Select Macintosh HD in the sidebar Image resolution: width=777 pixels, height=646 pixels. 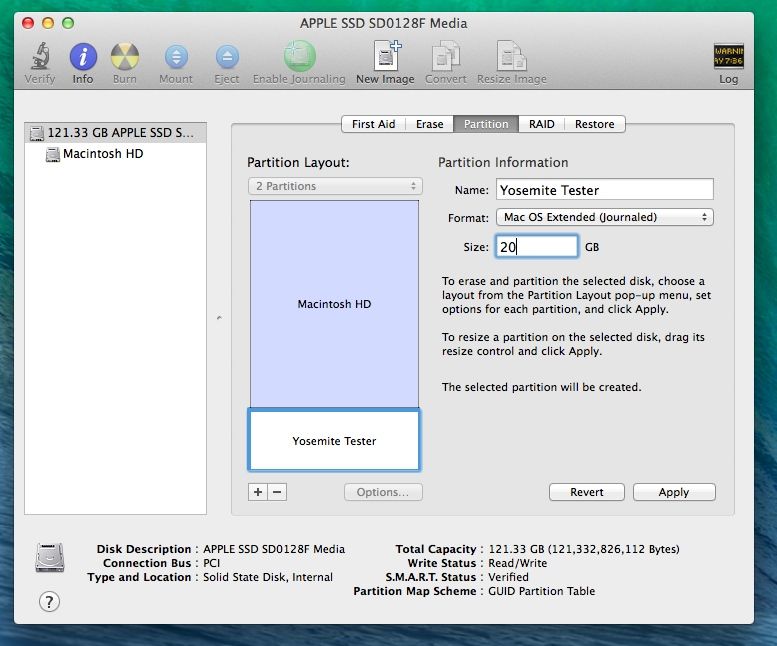102,154
